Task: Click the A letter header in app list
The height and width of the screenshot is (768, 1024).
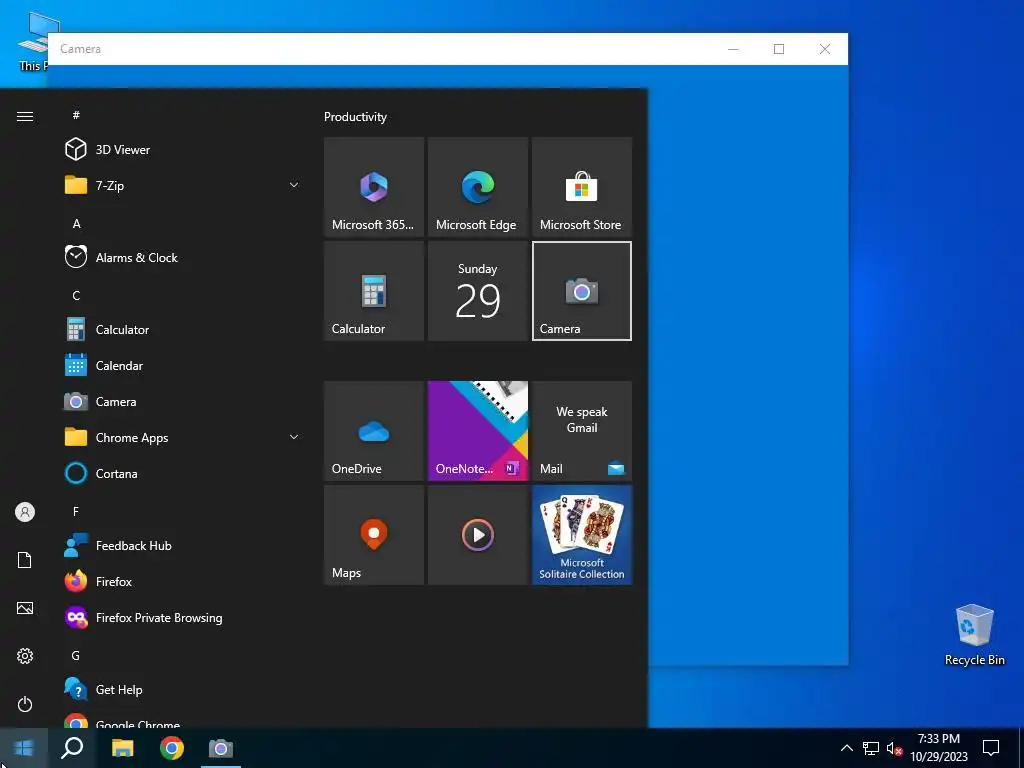Action: point(76,223)
